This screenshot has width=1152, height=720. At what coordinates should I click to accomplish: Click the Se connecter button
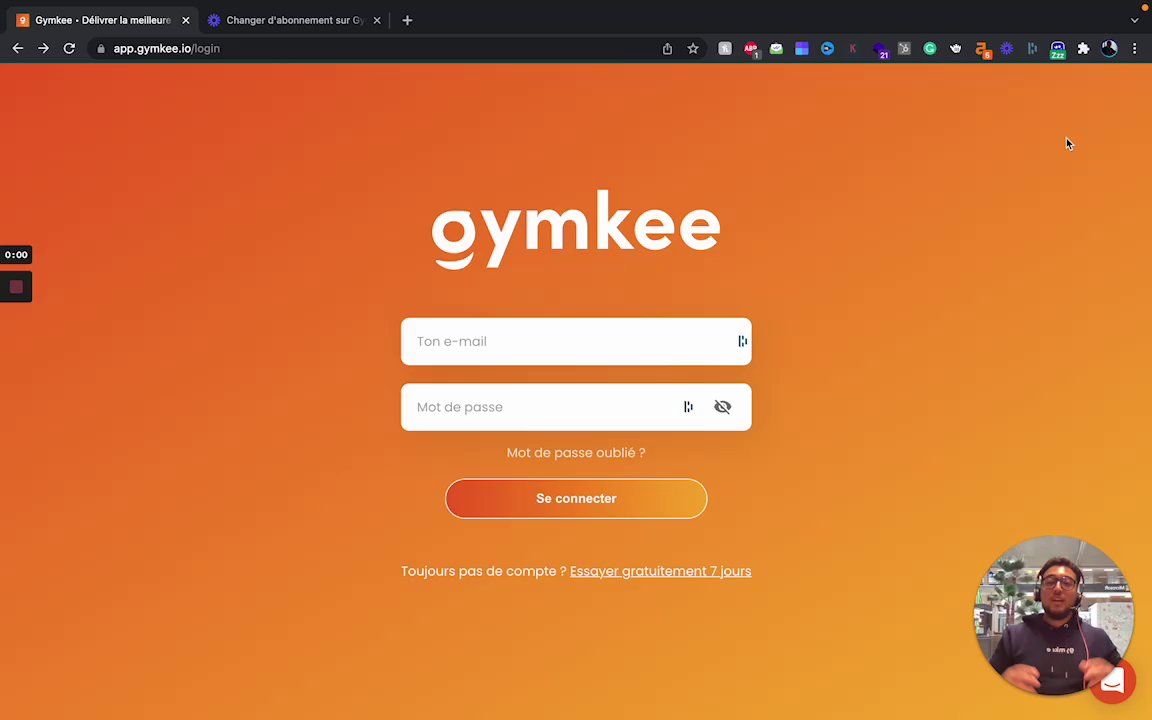[x=576, y=498]
